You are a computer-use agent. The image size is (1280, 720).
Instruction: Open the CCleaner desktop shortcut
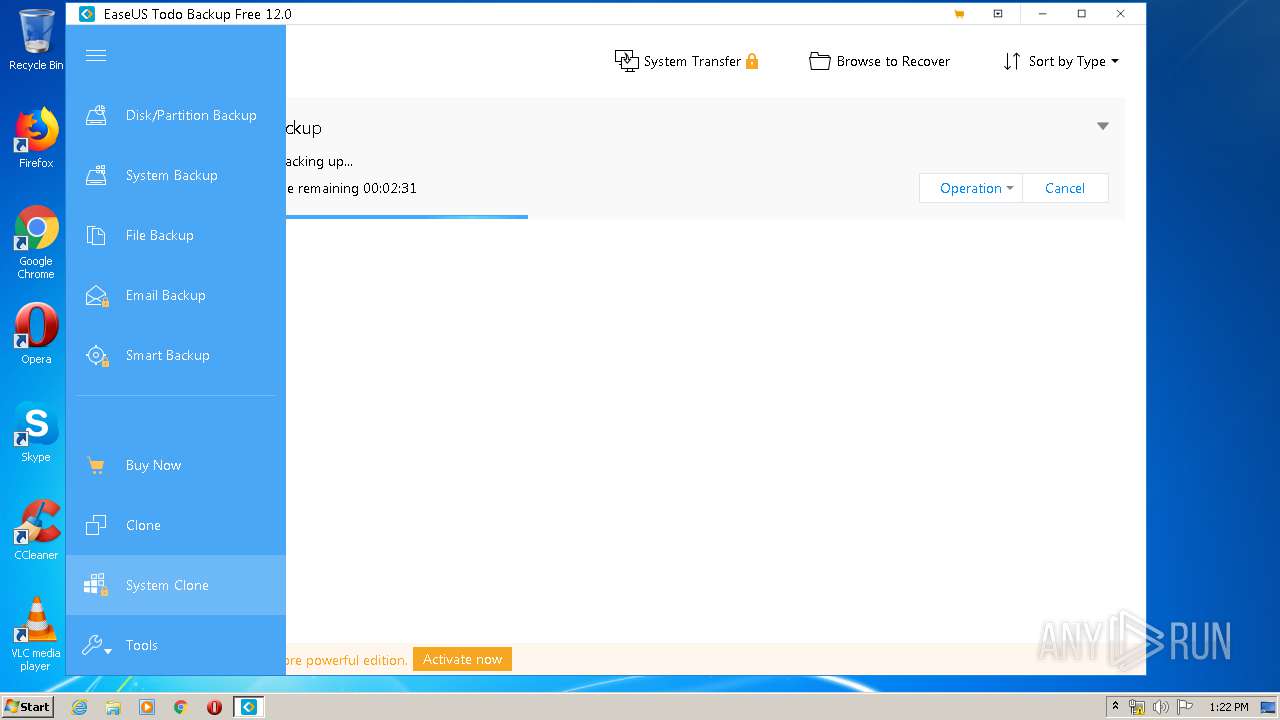pos(36,530)
